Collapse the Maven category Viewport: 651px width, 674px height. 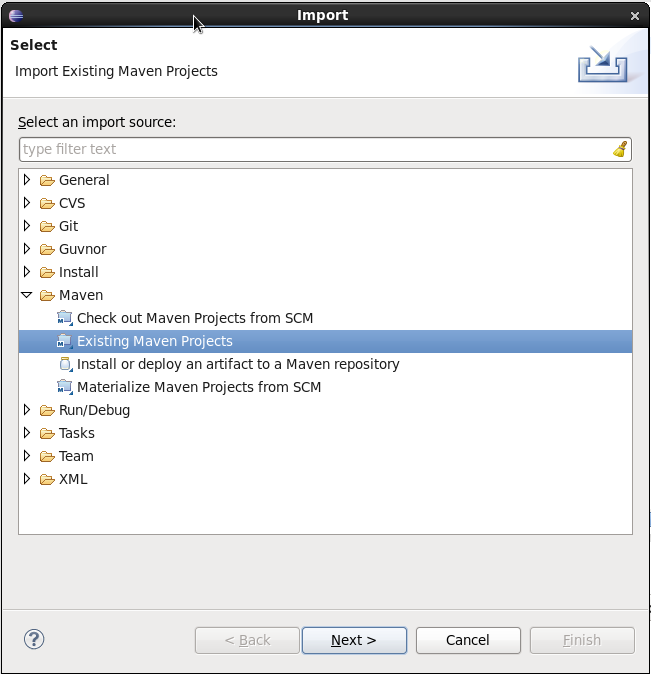point(28,296)
